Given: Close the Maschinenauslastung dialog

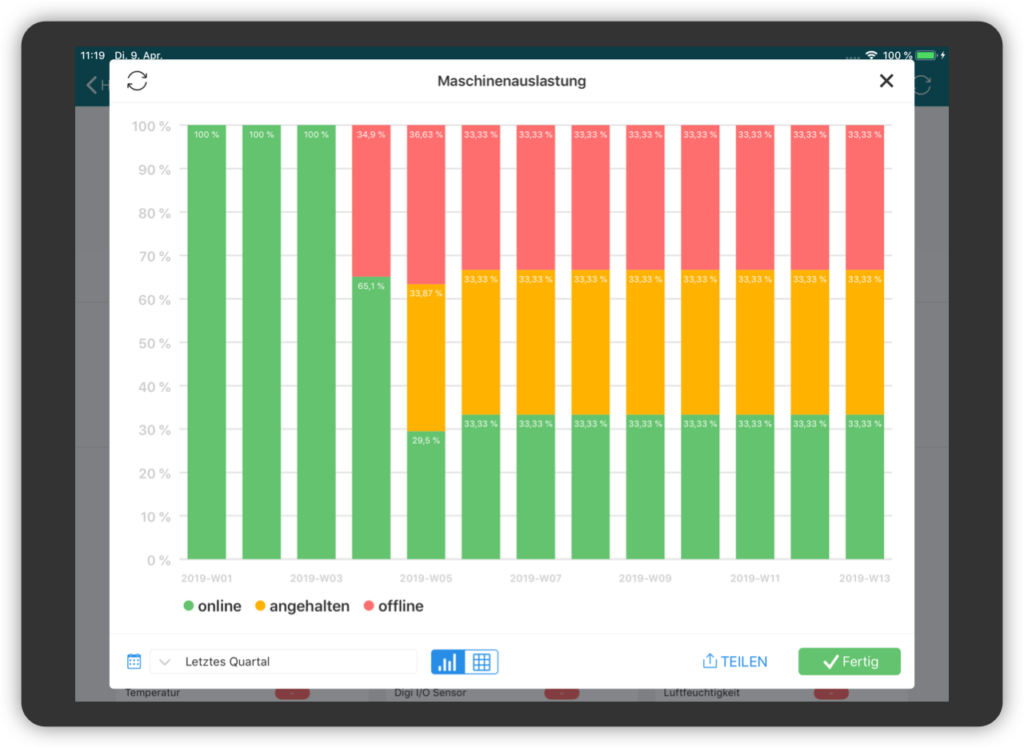Looking at the screenshot, I should point(886,81).
